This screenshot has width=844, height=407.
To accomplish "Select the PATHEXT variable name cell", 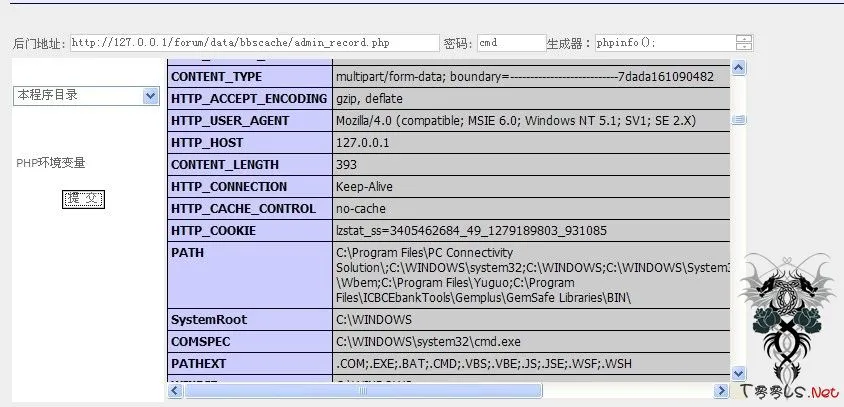I will [x=250, y=364].
